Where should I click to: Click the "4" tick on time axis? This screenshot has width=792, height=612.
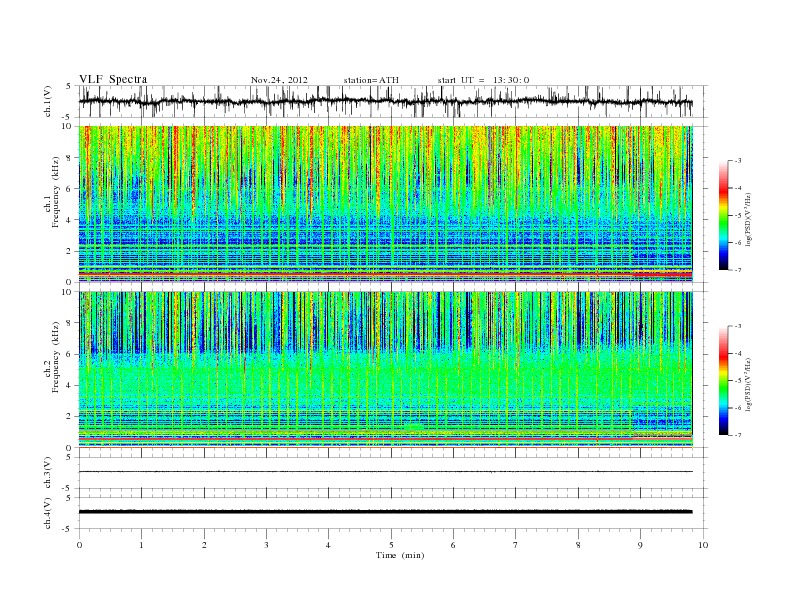coord(328,545)
